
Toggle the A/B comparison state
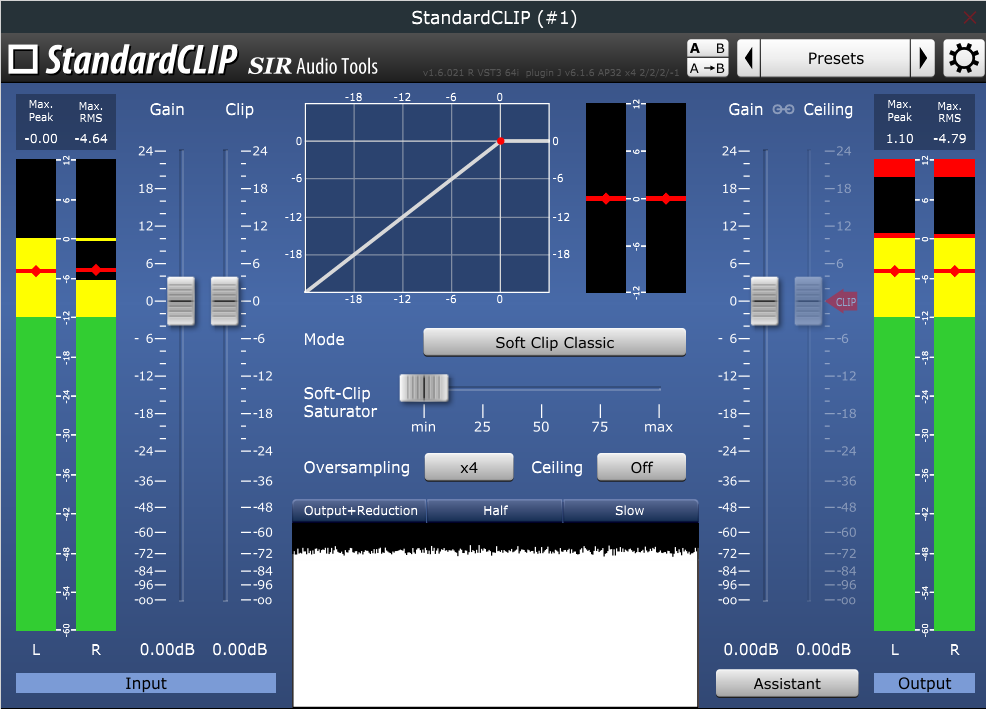(707, 48)
